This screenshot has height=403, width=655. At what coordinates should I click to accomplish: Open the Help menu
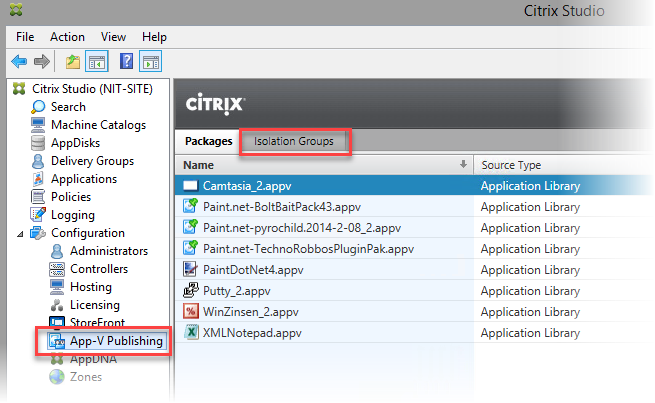pyautogui.click(x=154, y=37)
